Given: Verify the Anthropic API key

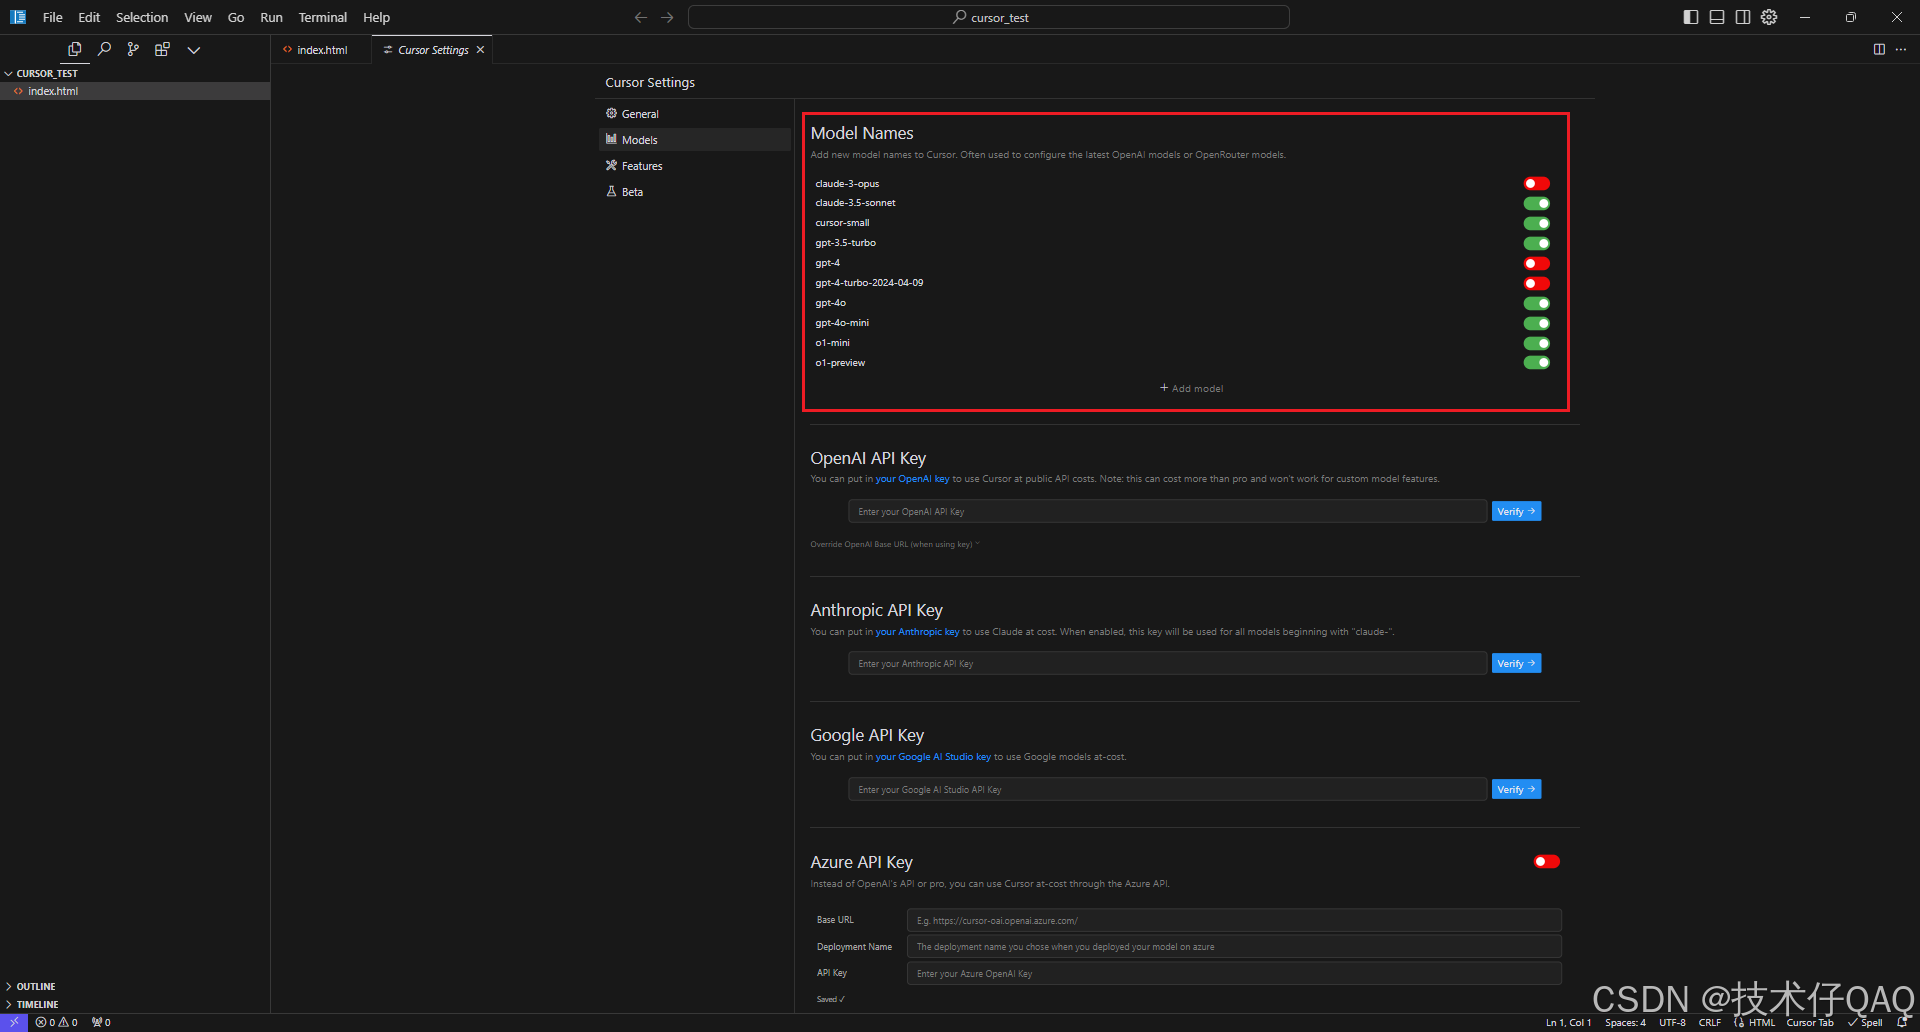Looking at the screenshot, I should click(1516, 663).
